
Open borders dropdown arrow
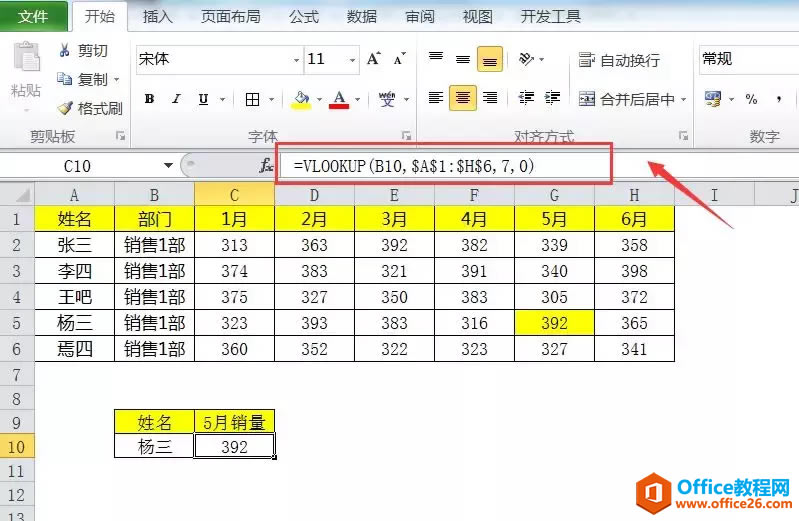[x=272, y=99]
